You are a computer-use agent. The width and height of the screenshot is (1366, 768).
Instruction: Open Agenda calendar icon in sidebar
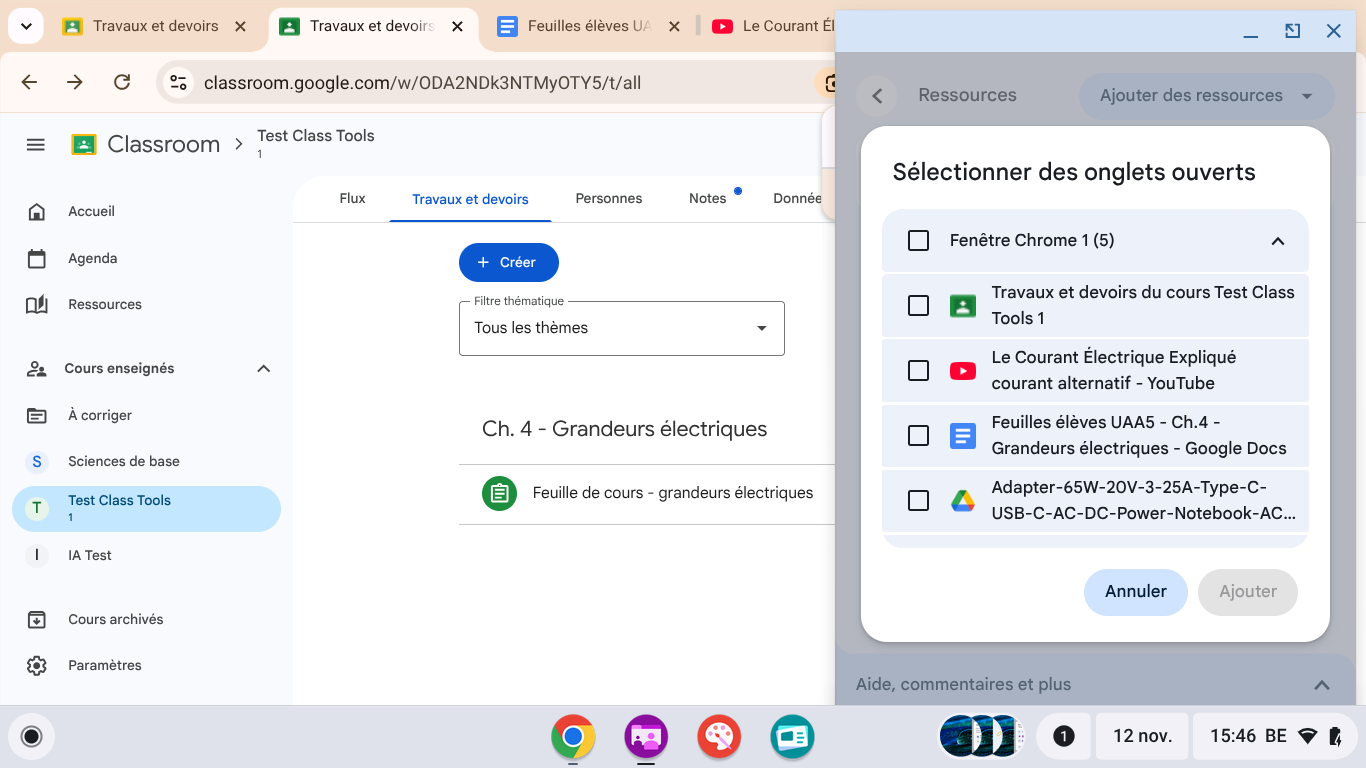click(x=37, y=259)
